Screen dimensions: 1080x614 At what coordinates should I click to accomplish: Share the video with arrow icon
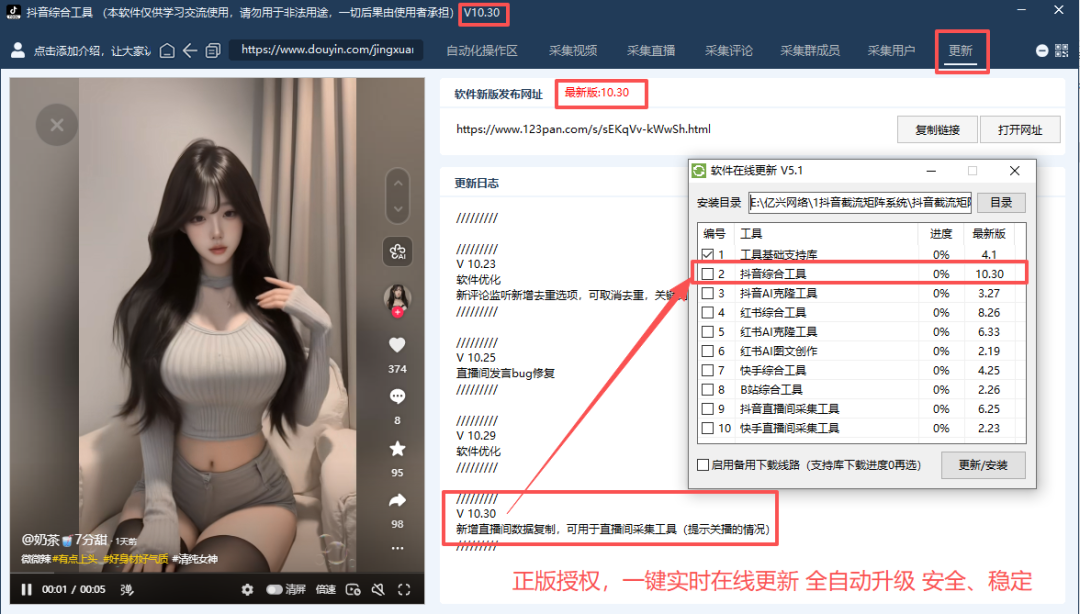(397, 500)
